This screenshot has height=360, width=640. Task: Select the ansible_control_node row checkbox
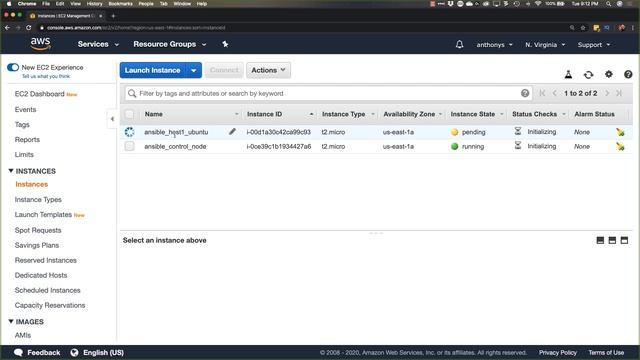[129, 146]
